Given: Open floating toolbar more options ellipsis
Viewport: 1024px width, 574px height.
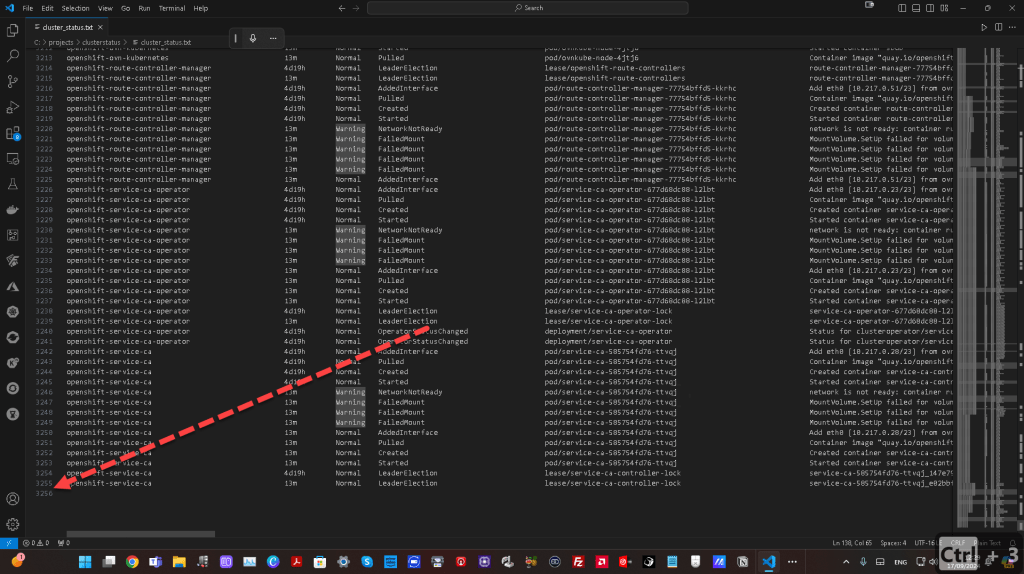Looking at the screenshot, I should tap(273, 39).
